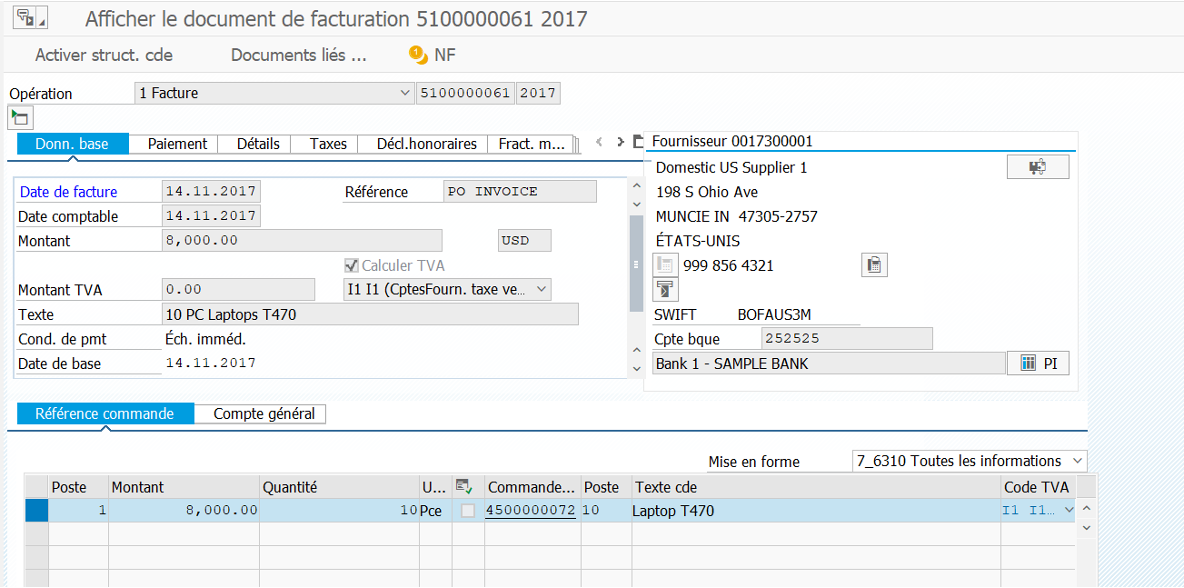1184x588 pixels.
Task: Open the Compte général tab
Action: pos(263,414)
